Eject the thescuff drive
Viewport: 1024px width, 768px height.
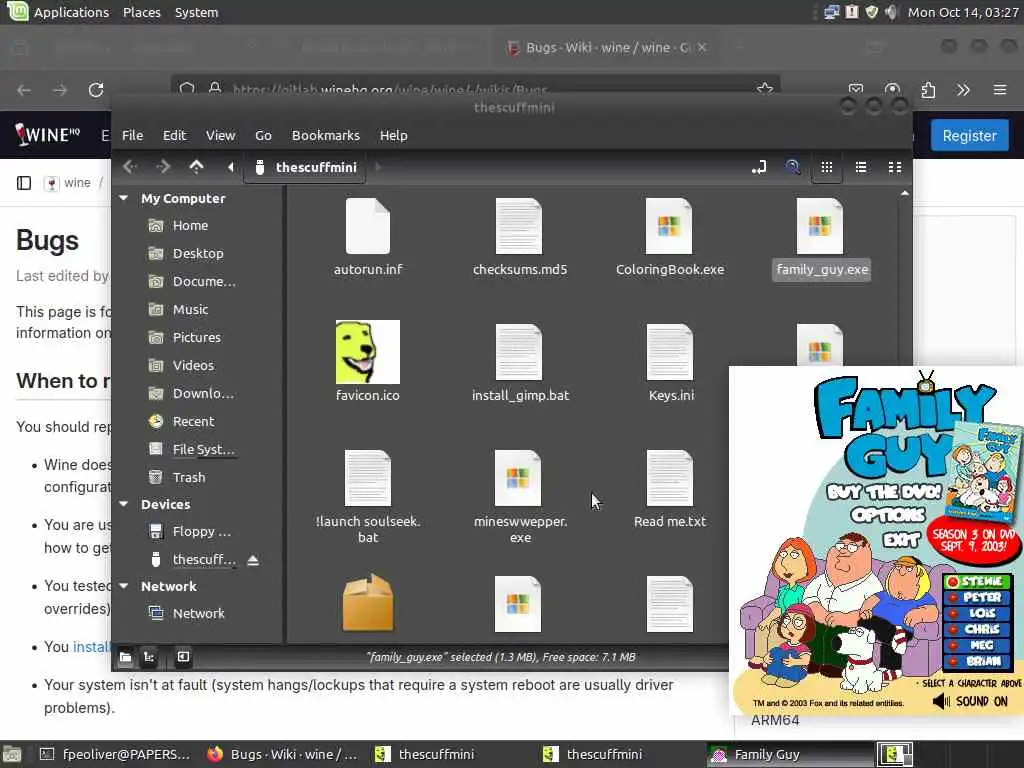pos(253,560)
